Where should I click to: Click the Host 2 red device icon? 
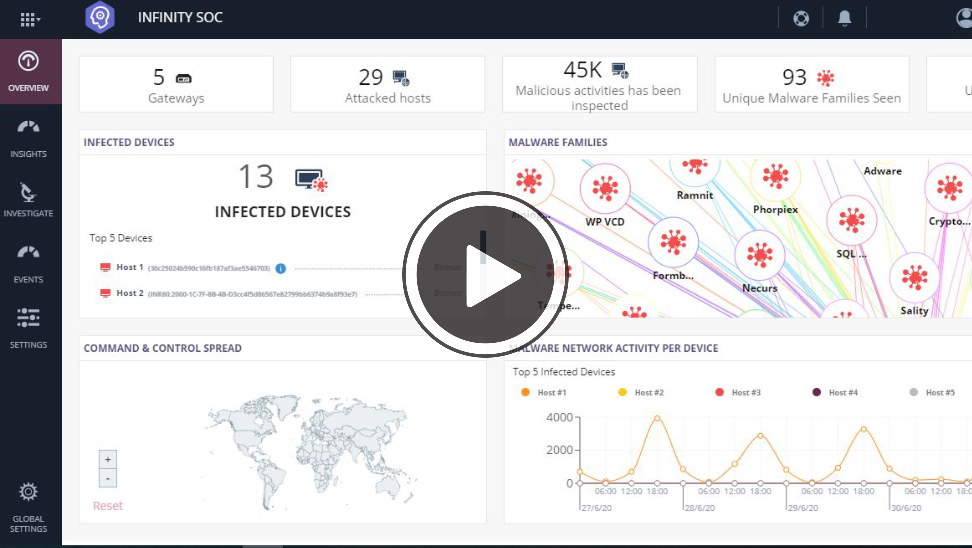point(105,293)
